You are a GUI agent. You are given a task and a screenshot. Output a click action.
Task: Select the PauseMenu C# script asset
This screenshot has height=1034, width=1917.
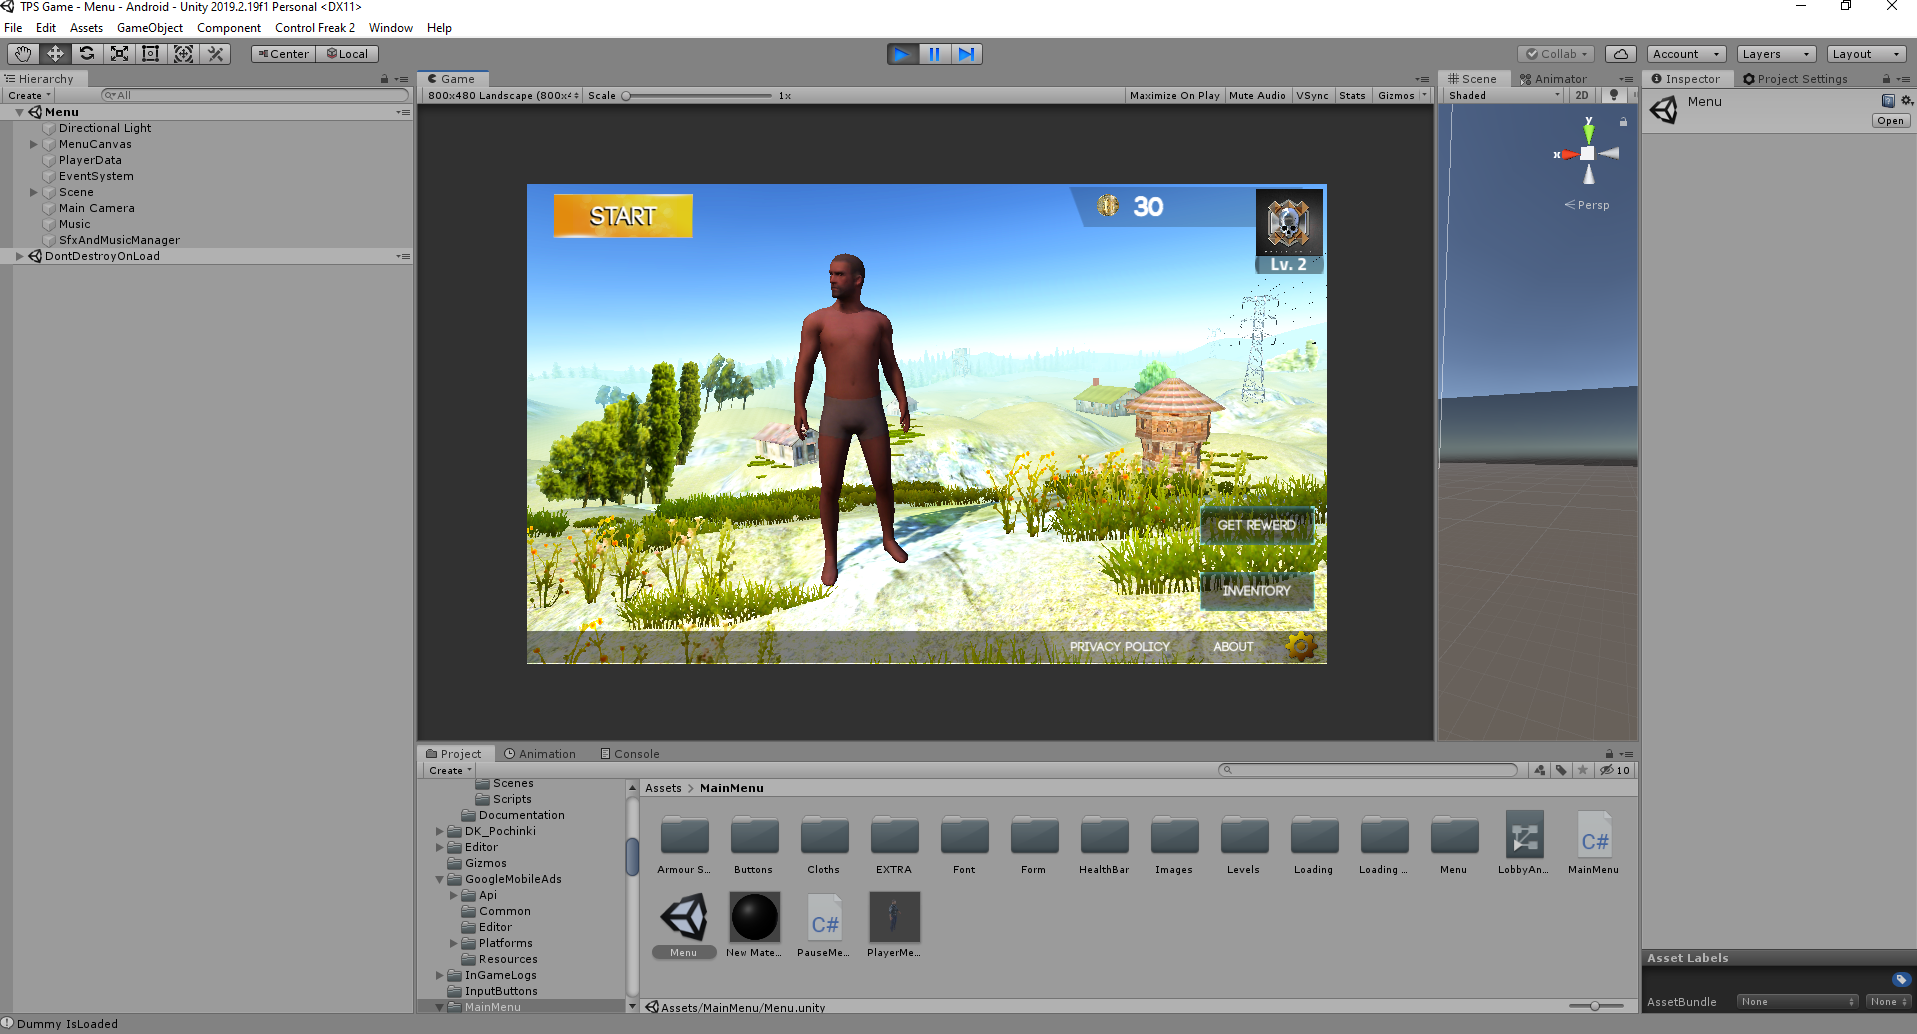(x=824, y=919)
